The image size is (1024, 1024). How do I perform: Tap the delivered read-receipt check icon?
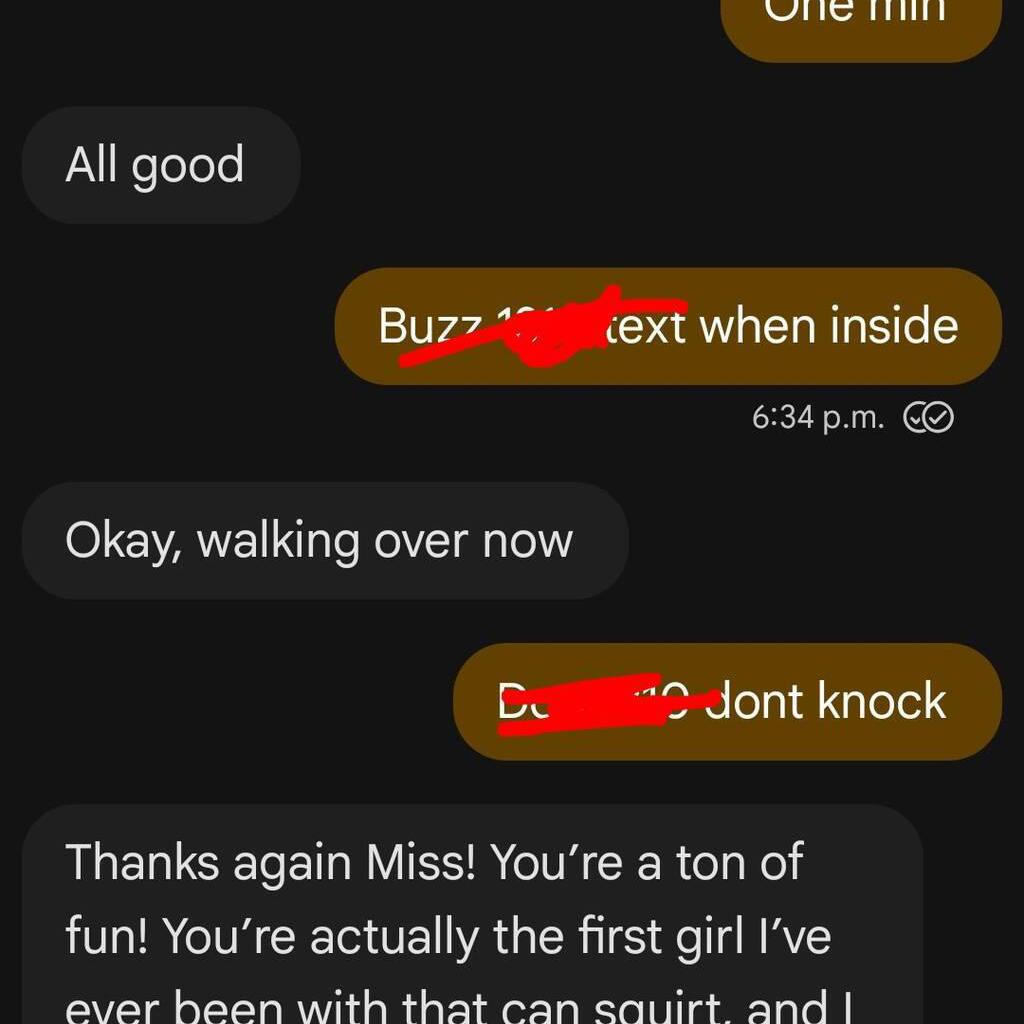[x=928, y=417]
